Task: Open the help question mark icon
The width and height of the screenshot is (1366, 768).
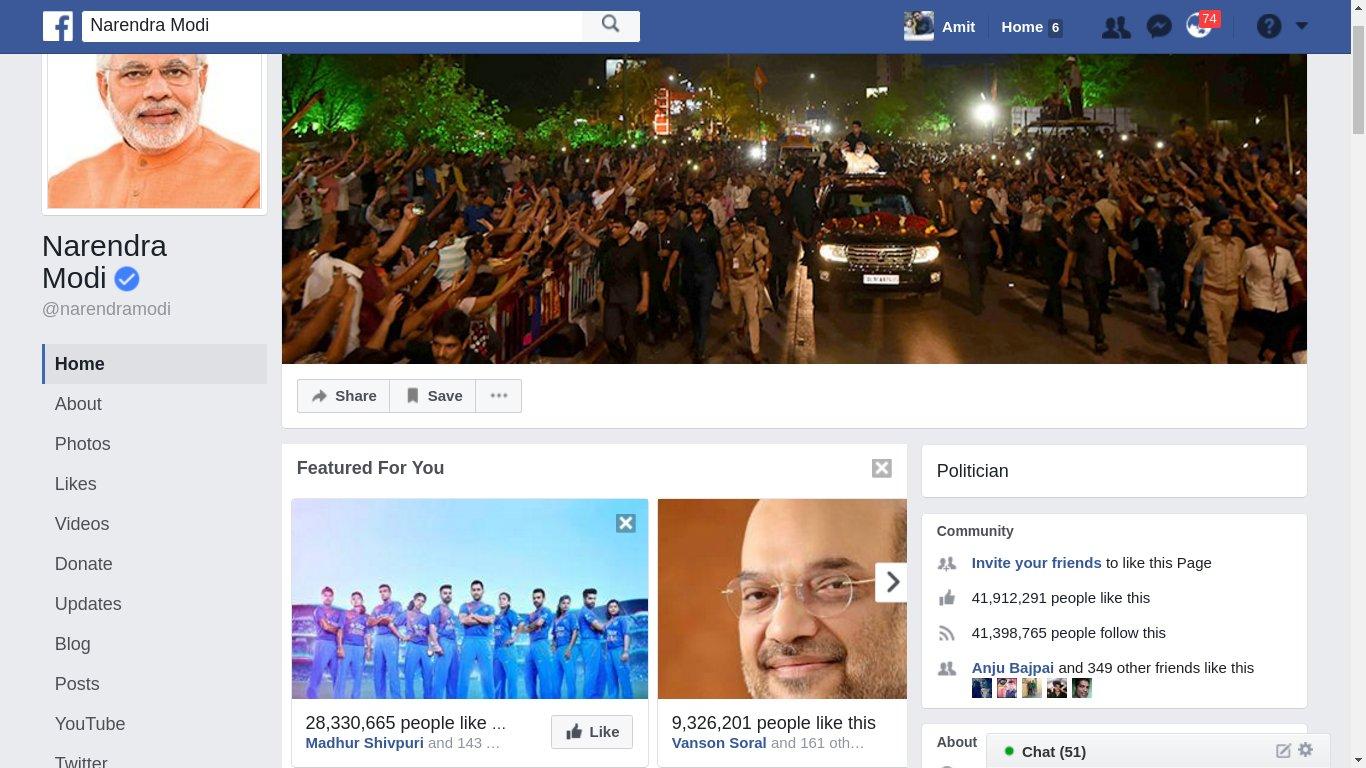Action: coord(1269,27)
